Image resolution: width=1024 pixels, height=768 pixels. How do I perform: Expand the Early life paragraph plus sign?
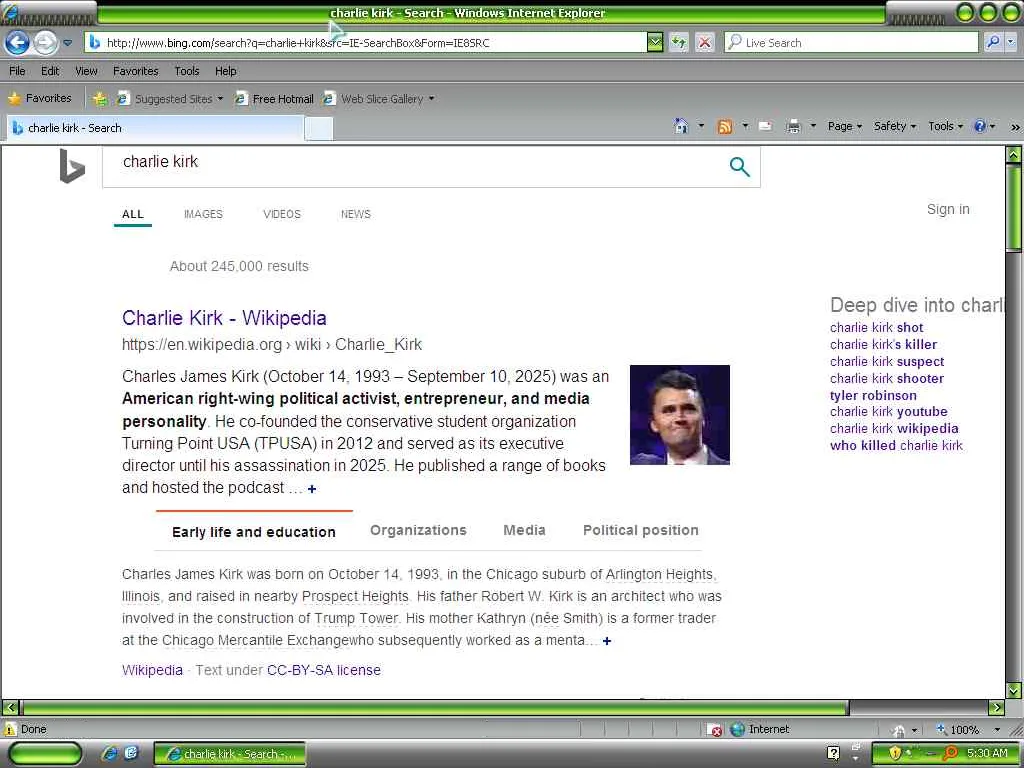pos(607,641)
